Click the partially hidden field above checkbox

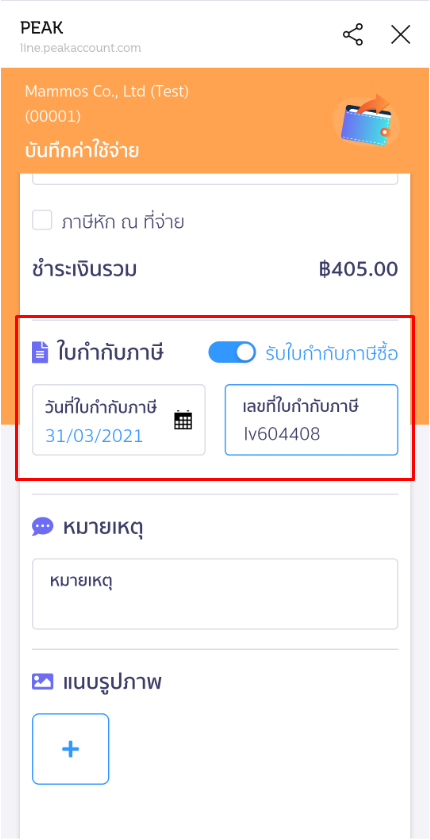pos(215,179)
